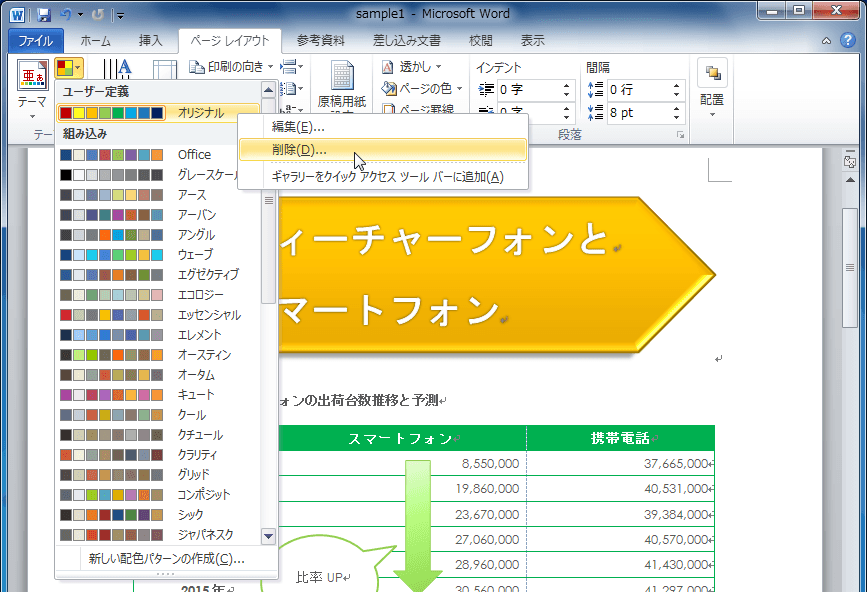Screen dimensions: 867x592
Task: Select アーバン color scheme
Action: tap(158, 214)
